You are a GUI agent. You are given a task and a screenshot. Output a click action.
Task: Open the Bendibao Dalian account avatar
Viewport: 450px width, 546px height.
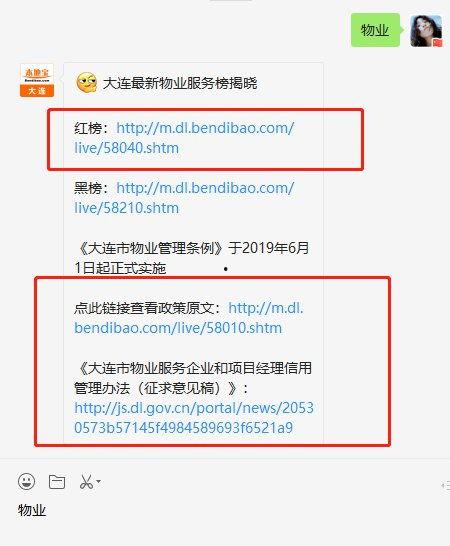click(x=37, y=80)
